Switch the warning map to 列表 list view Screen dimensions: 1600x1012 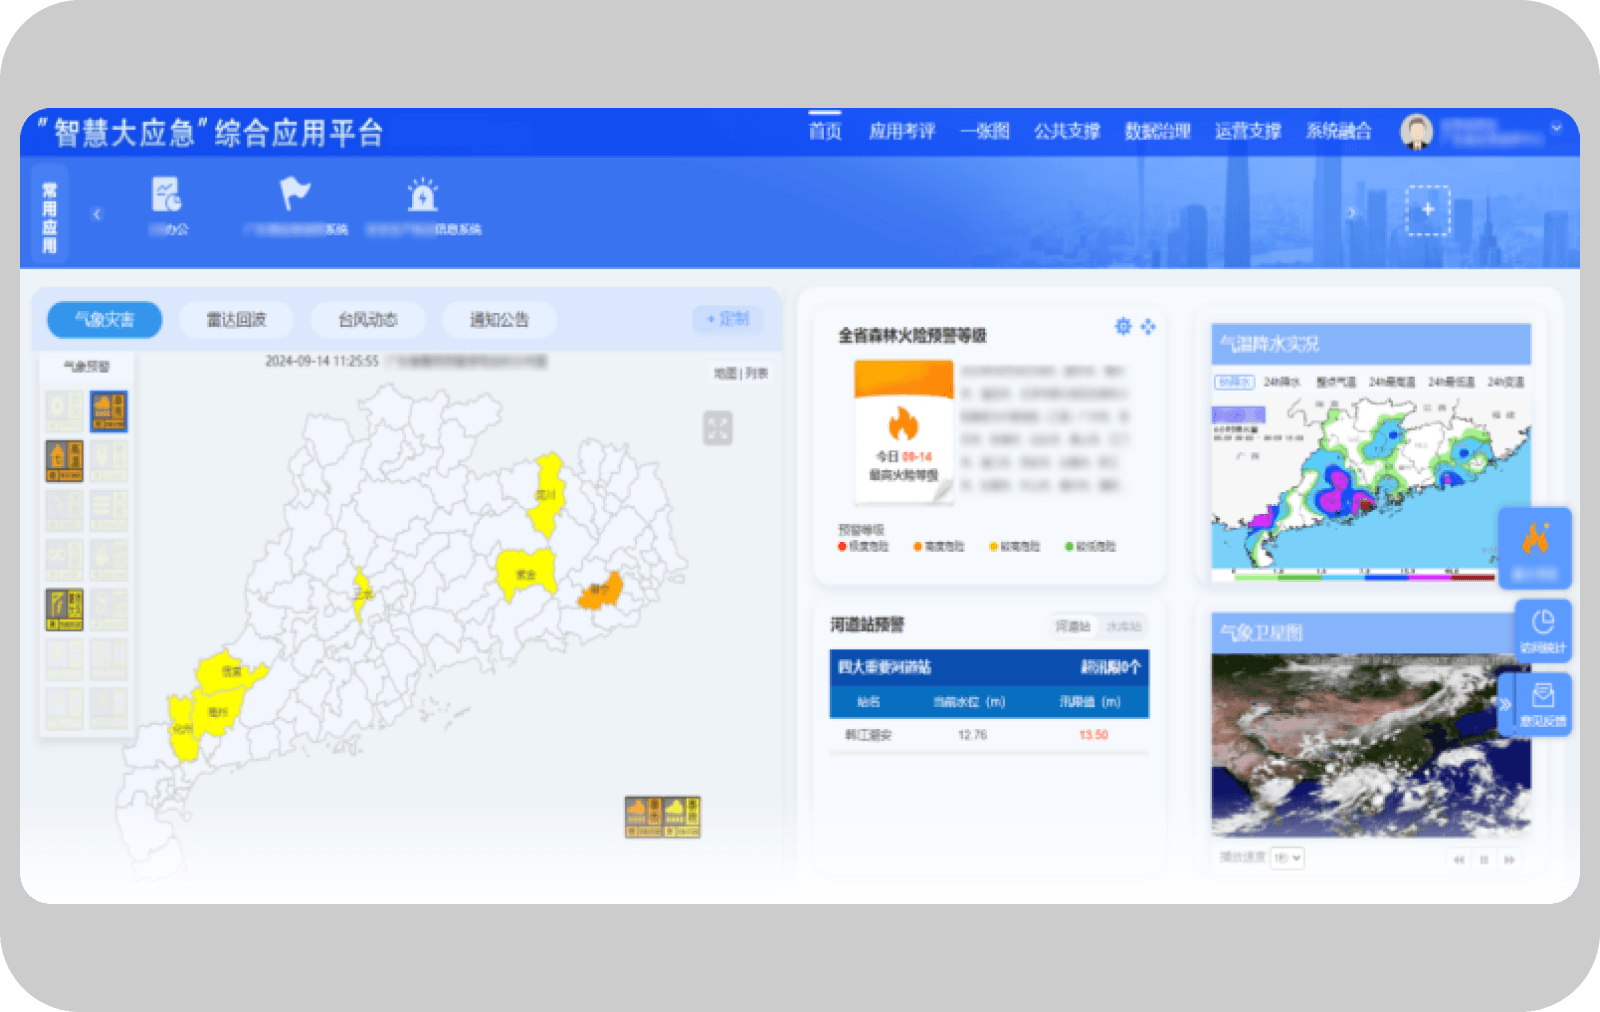click(x=755, y=372)
